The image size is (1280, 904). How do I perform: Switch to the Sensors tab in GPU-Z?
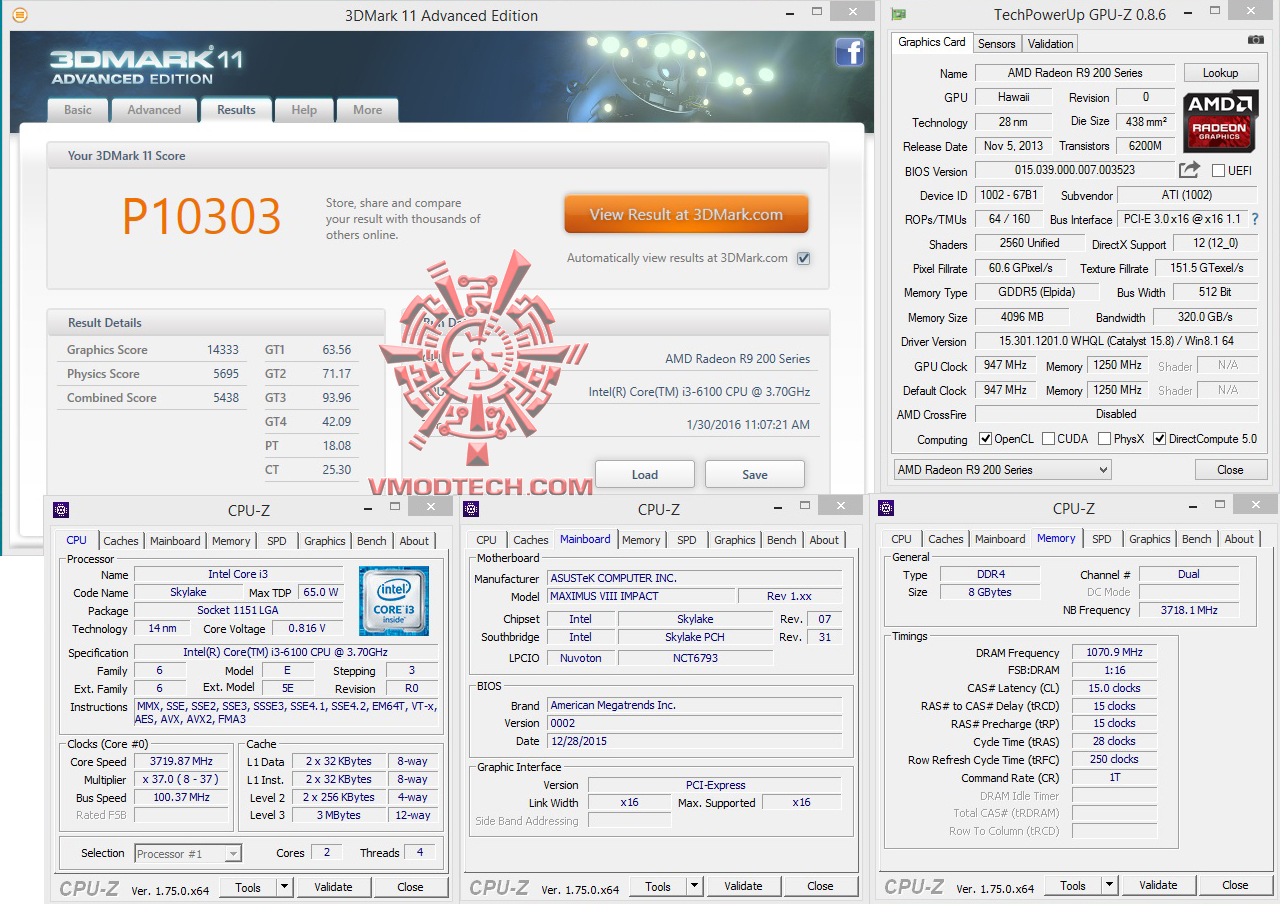996,44
